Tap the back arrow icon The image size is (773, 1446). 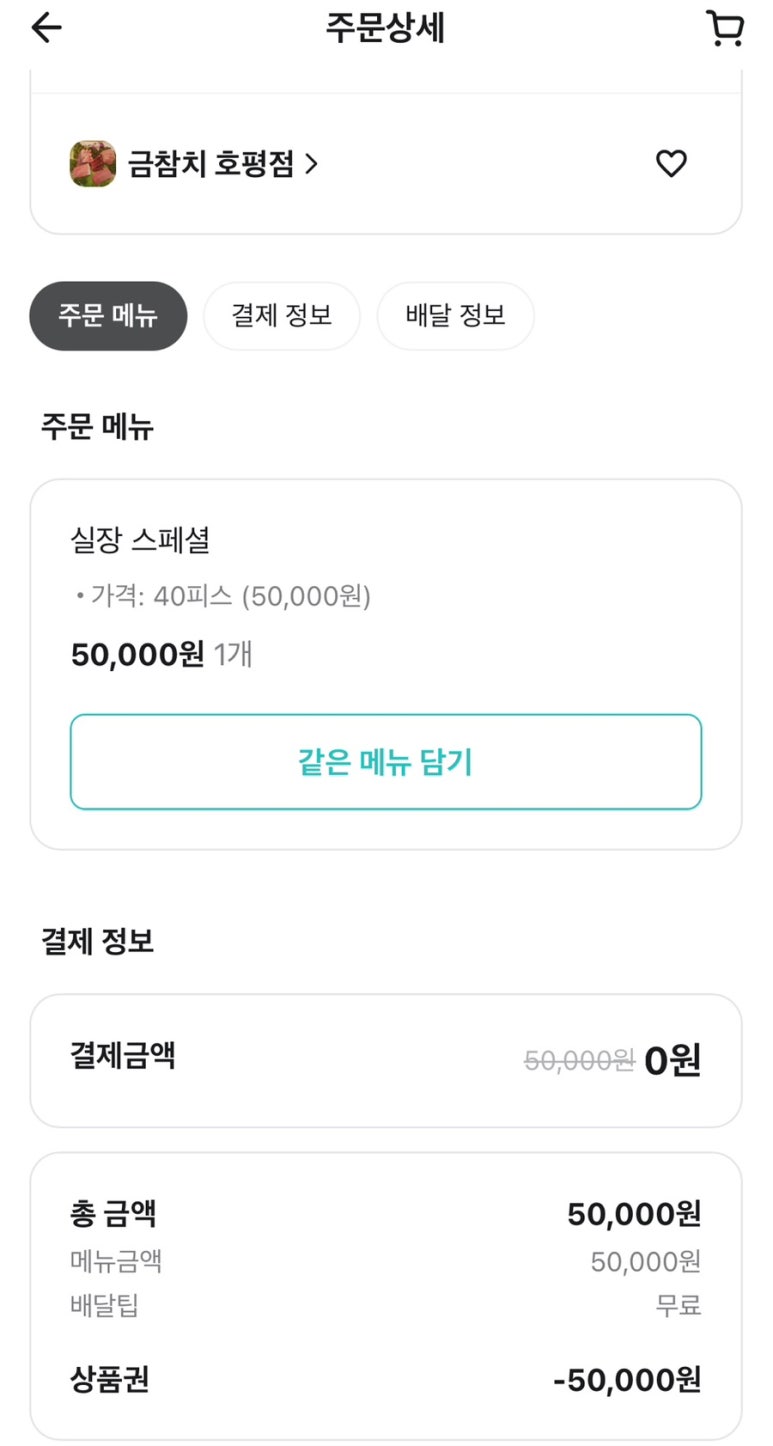[x=46, y=28]
